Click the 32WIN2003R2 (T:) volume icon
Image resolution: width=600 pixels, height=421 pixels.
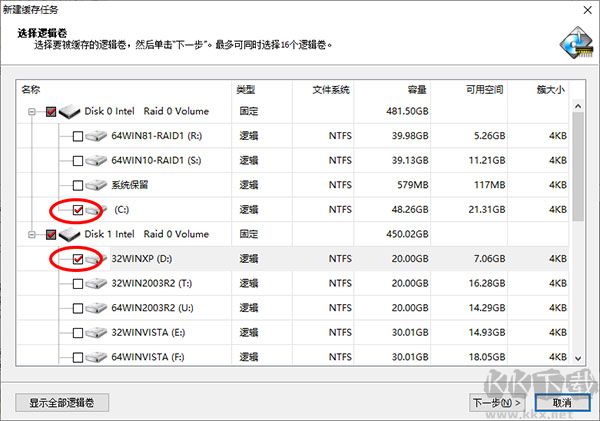click(96, 284)
